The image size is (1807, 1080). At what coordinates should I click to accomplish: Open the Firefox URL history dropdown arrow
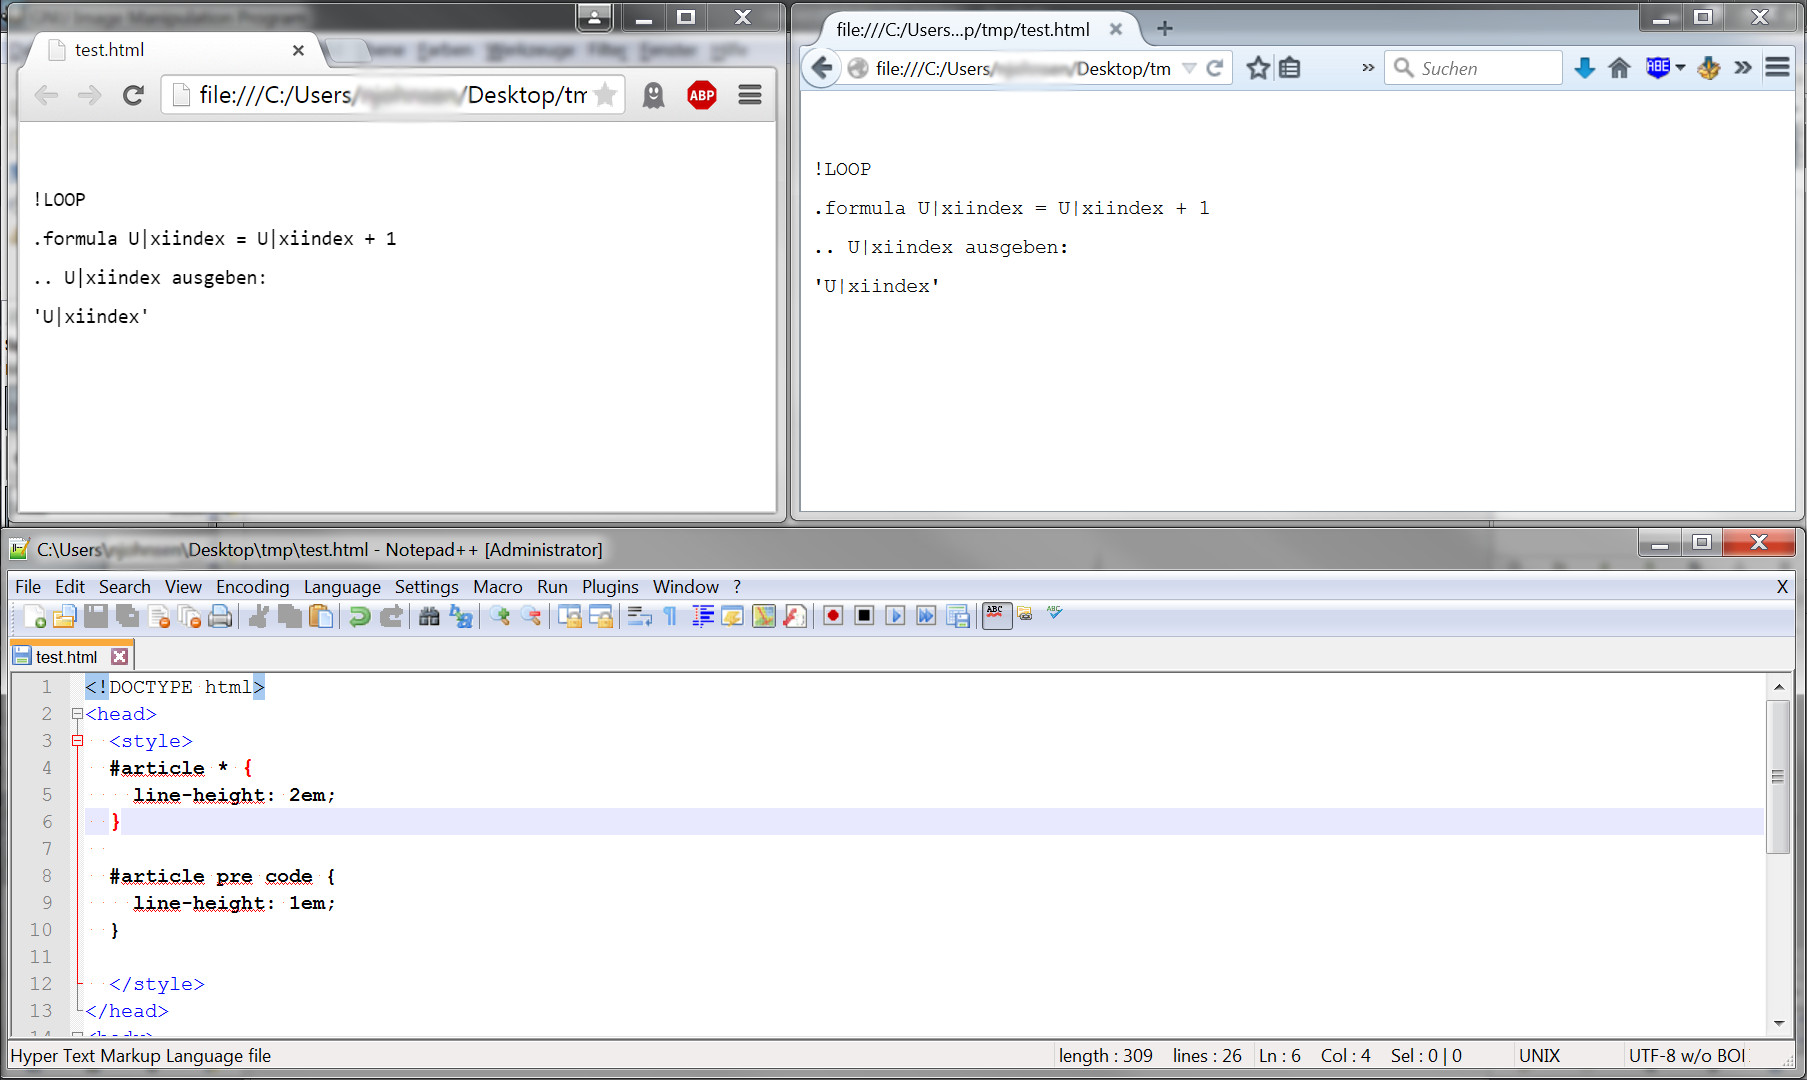click(1189, 68)
